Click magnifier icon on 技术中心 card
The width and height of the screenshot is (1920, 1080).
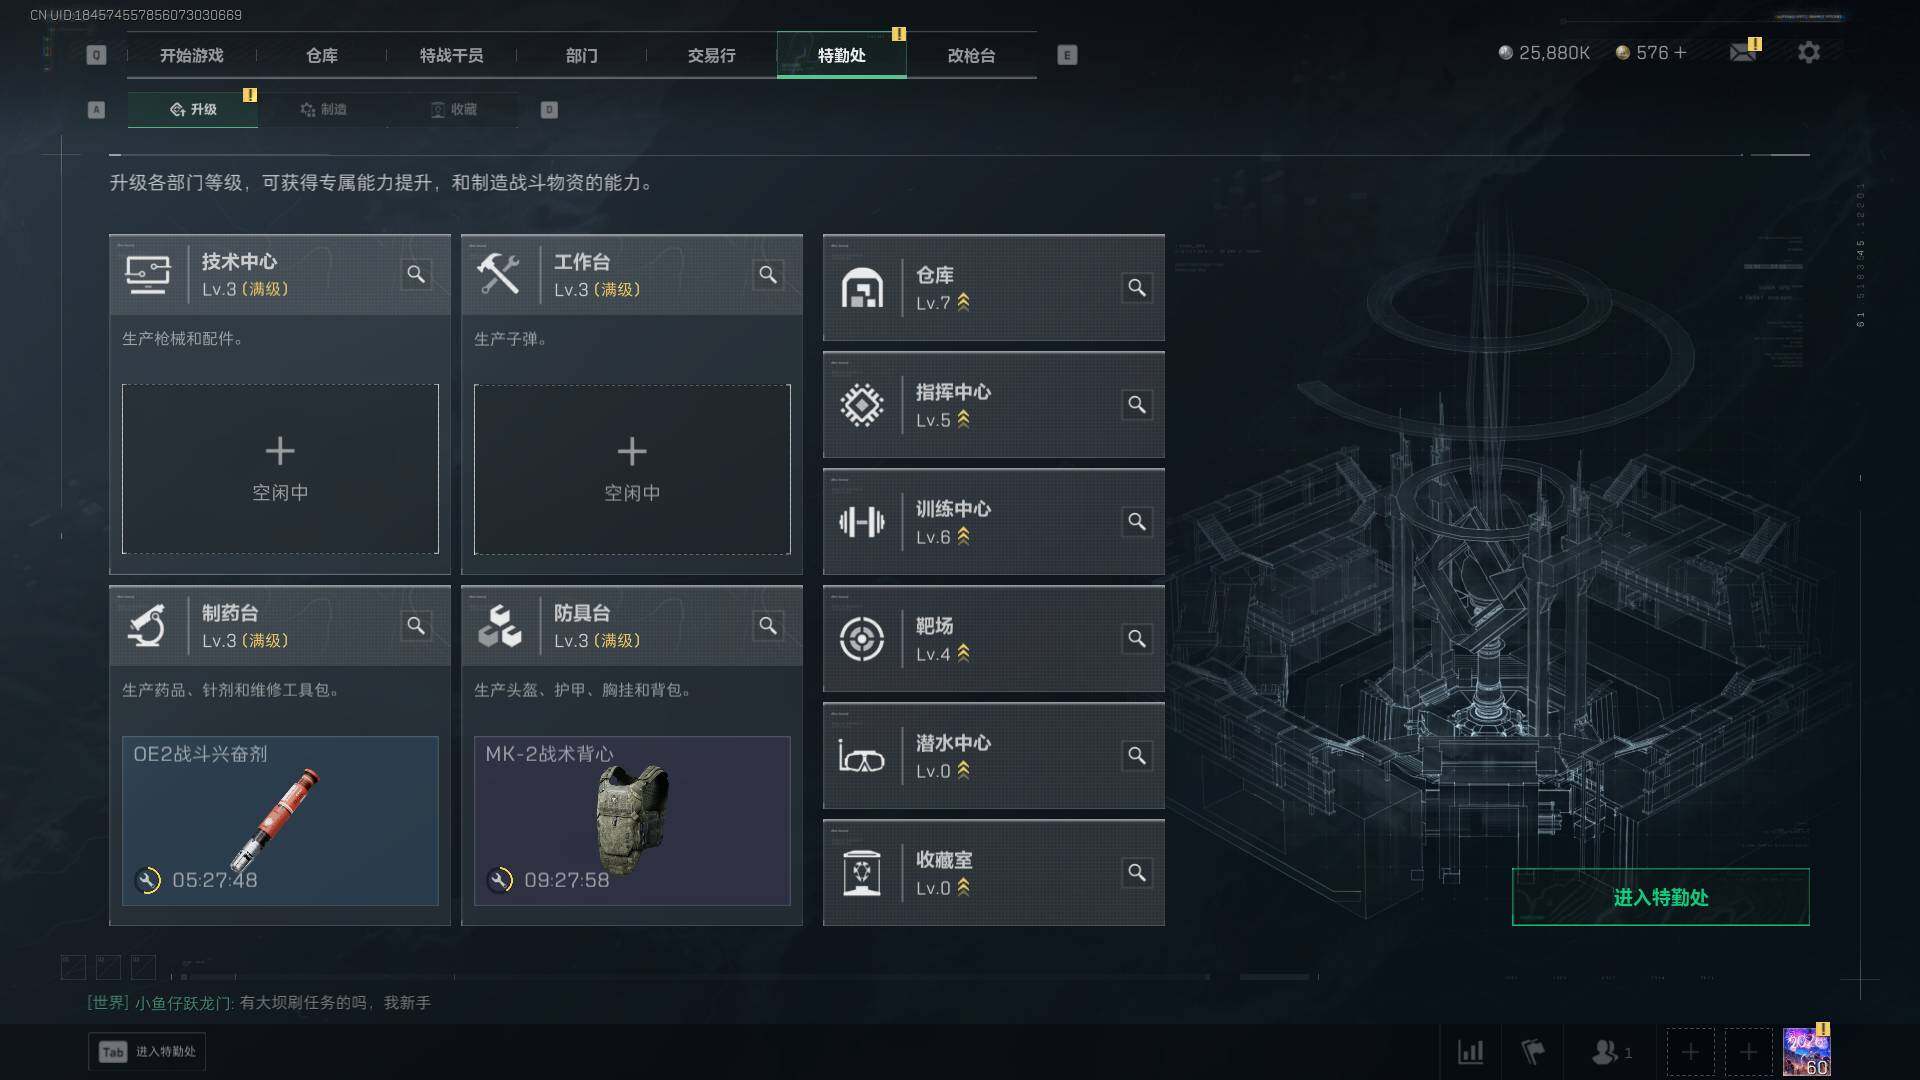click(416, 274)
